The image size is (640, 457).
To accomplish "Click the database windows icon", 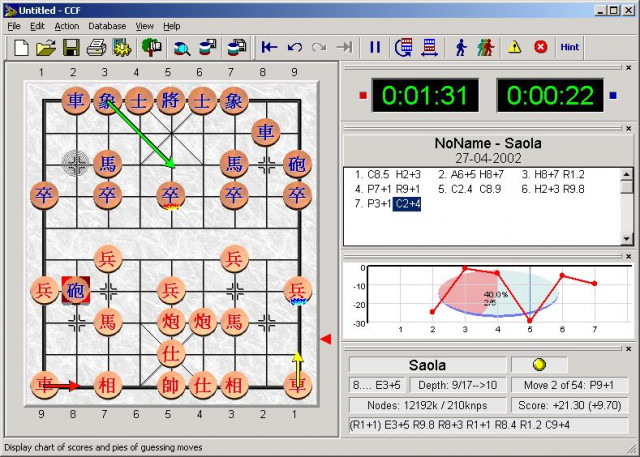I will (207, 47).
